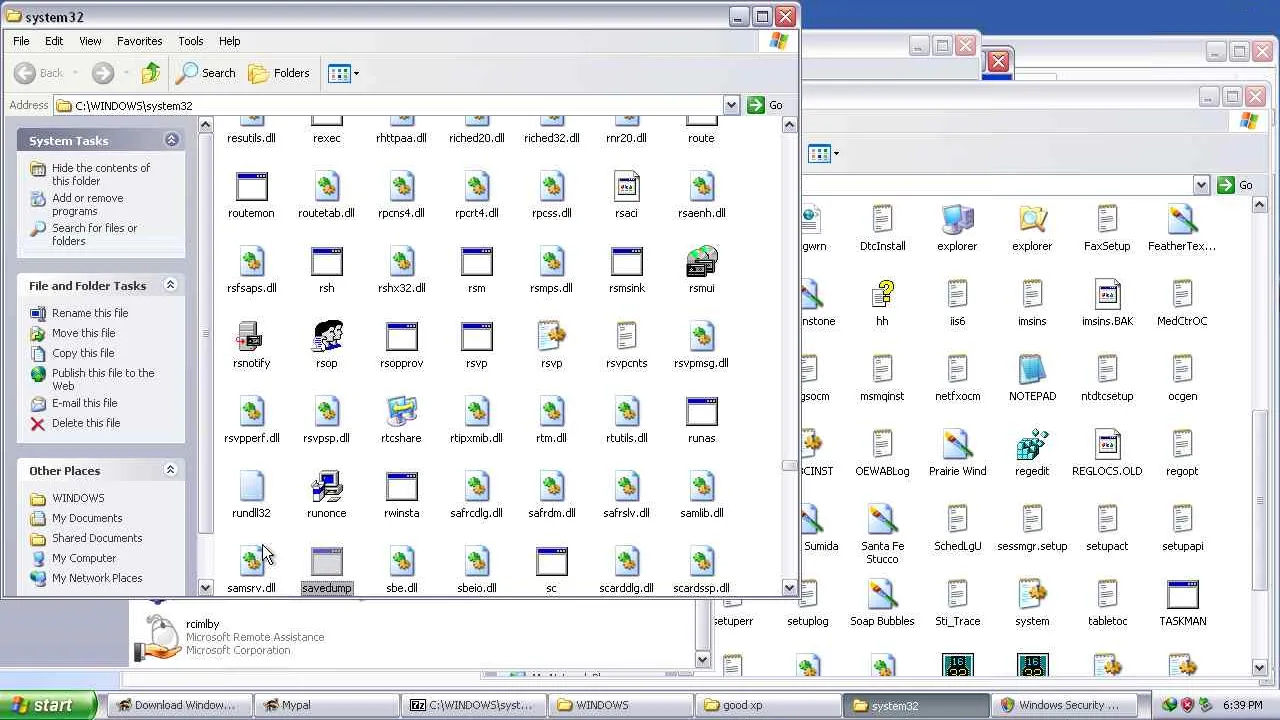This screenshot has height=720, width=1280.
Task: Select the rsop file icon
Action: coord(327,337)
